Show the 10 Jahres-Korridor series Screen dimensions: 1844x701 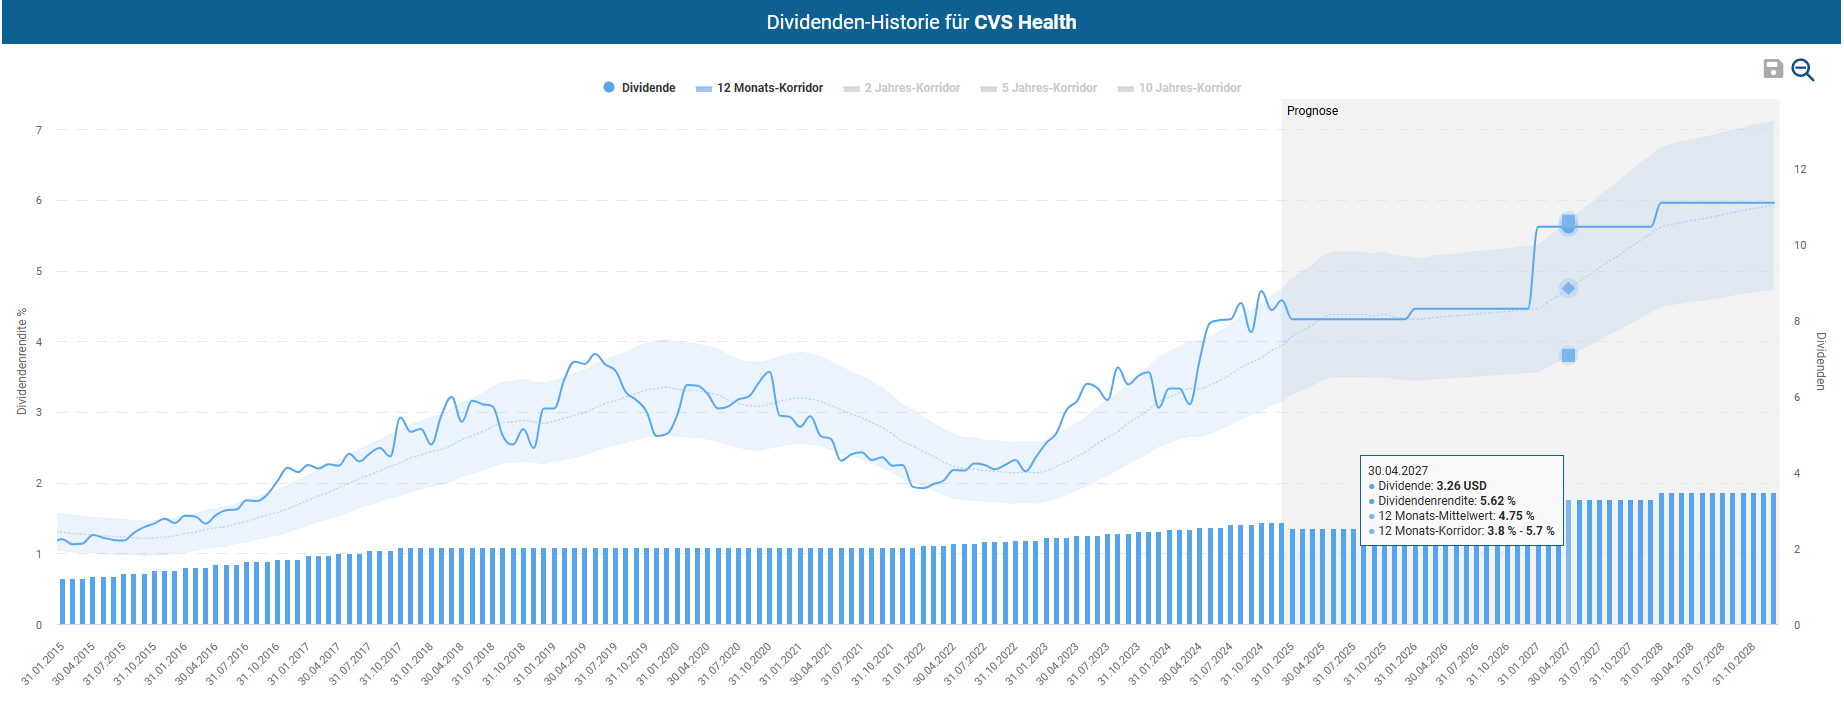(1179, 88)
